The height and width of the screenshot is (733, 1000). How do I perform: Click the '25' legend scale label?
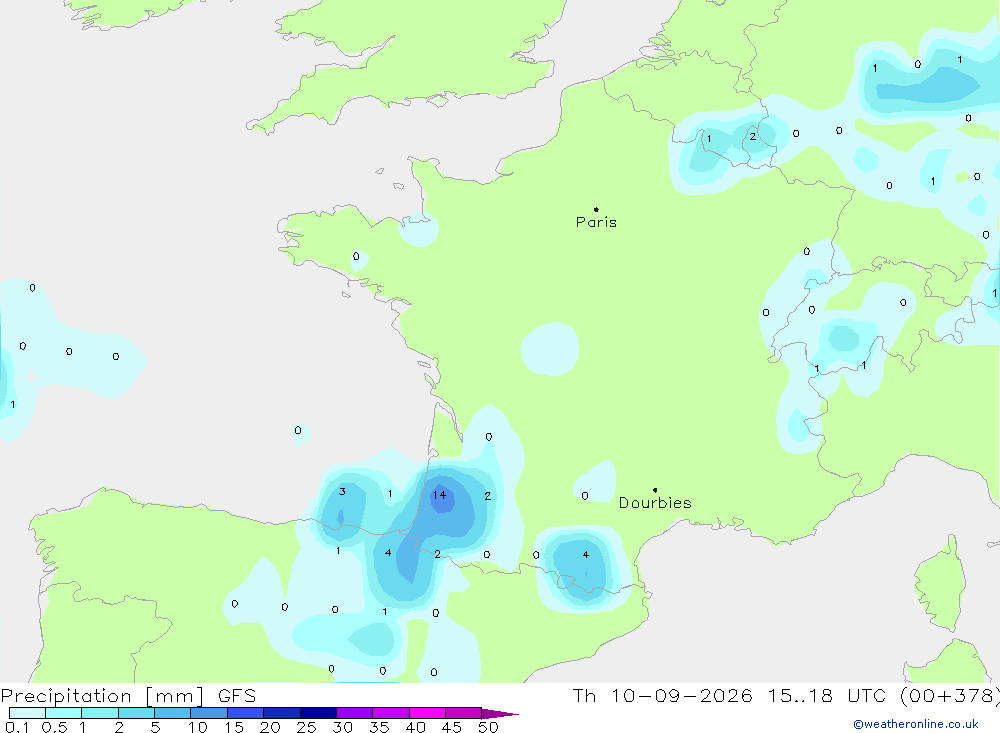coord(306,727)
